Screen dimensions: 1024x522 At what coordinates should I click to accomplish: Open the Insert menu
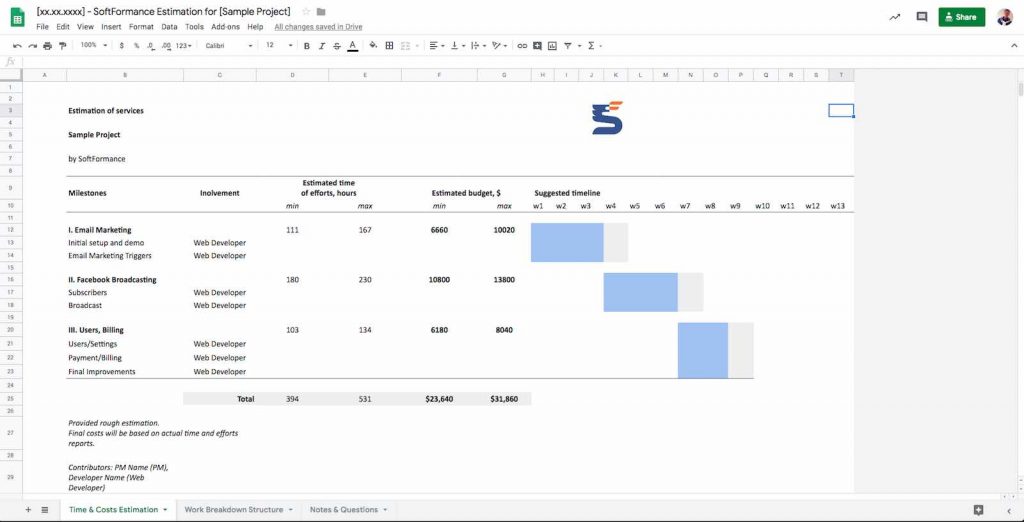tap(111, 27)
